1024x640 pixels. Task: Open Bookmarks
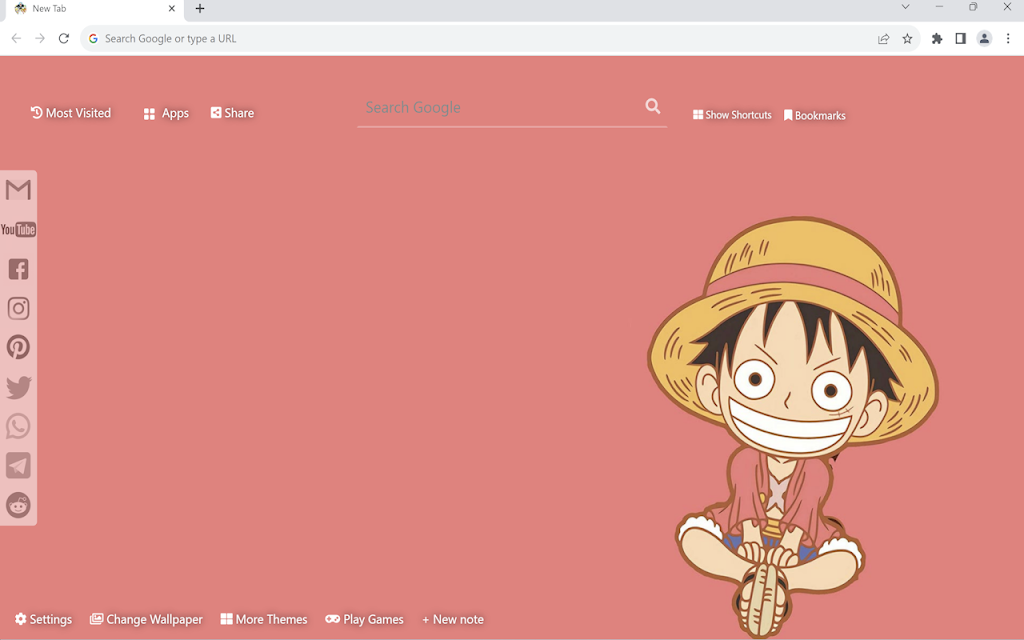coord(814,116)
